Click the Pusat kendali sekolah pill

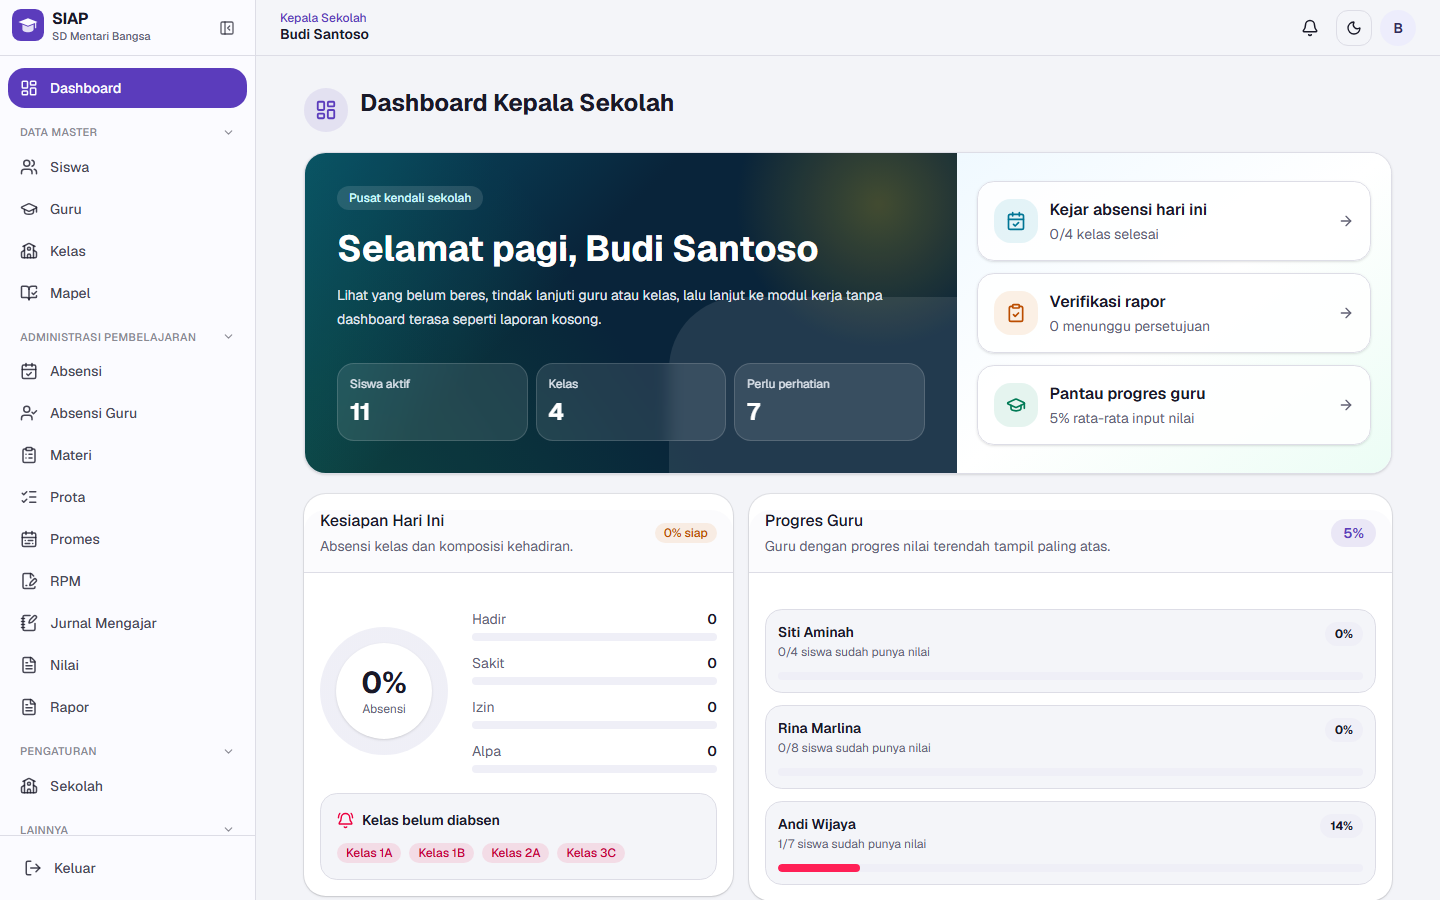coord(410,198)
